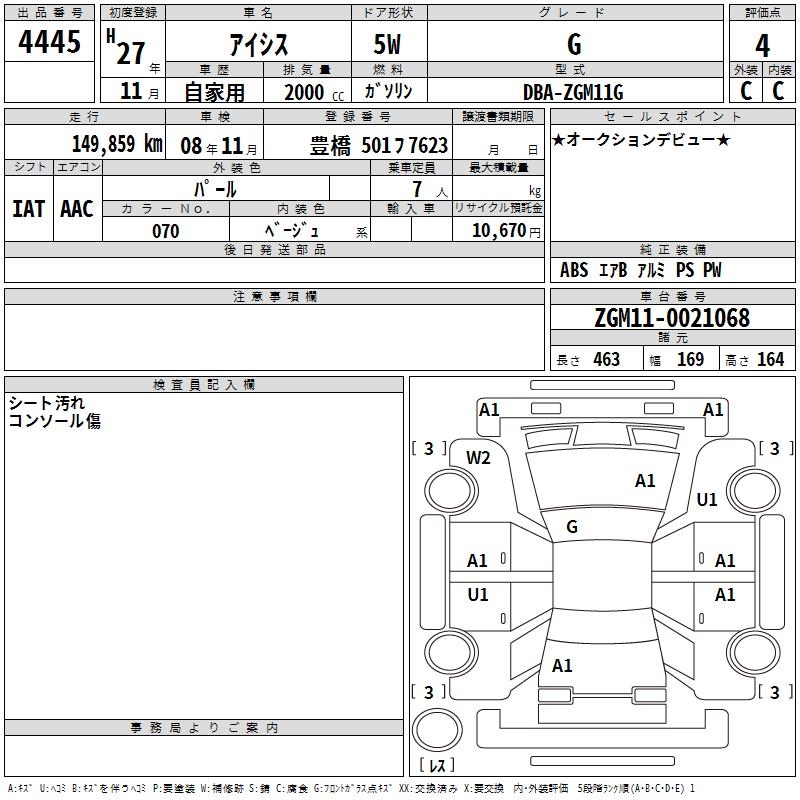Click door type 5W
The width and height of the screenshot is (800, 800).
point(387,44)
